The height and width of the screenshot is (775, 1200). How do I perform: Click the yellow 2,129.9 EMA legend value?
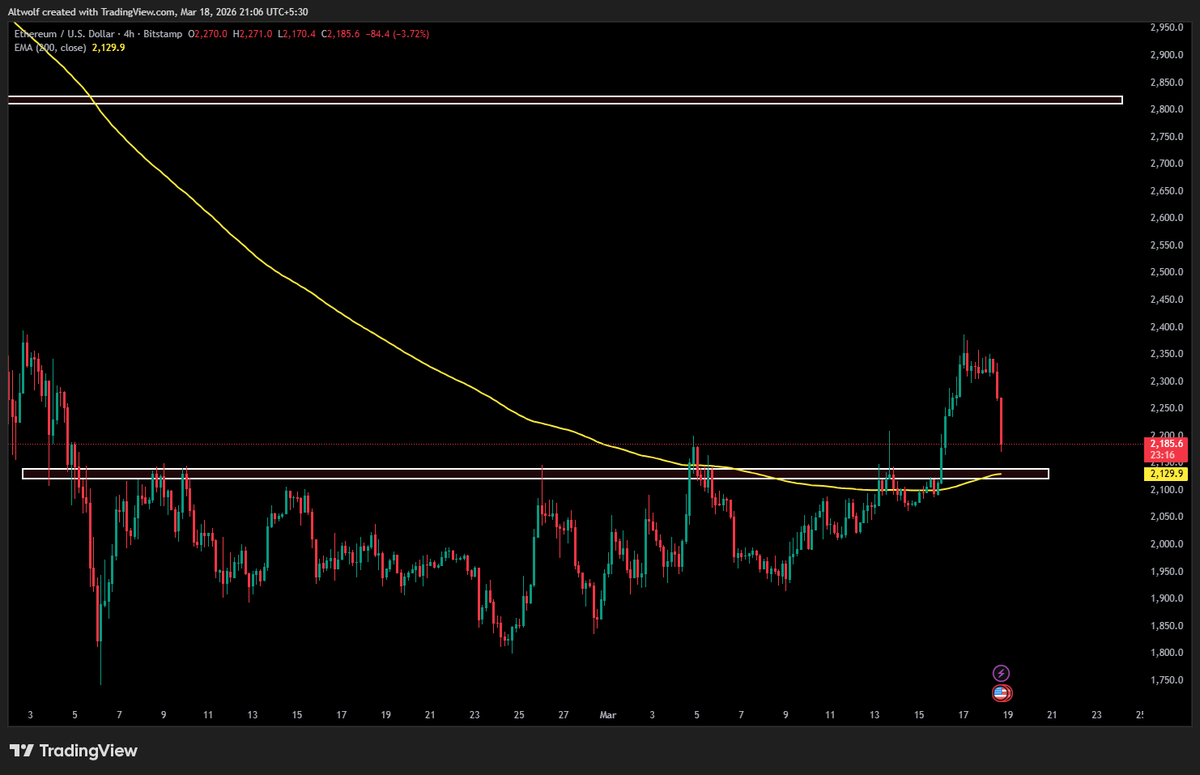tap(108, 47)
